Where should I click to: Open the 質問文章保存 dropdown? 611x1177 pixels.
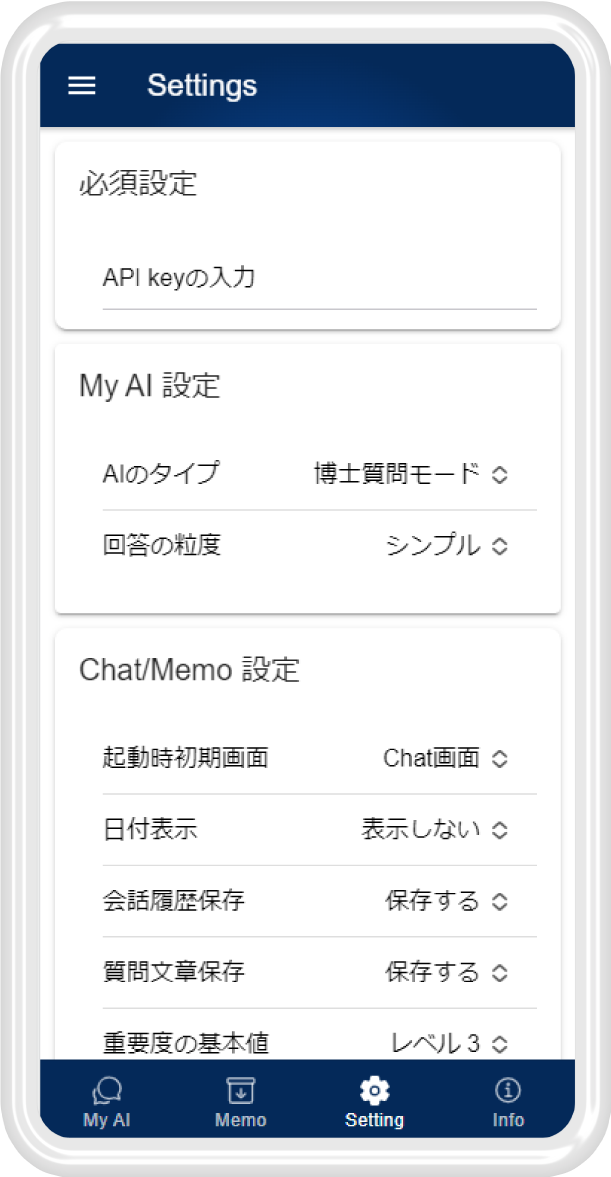446,971
